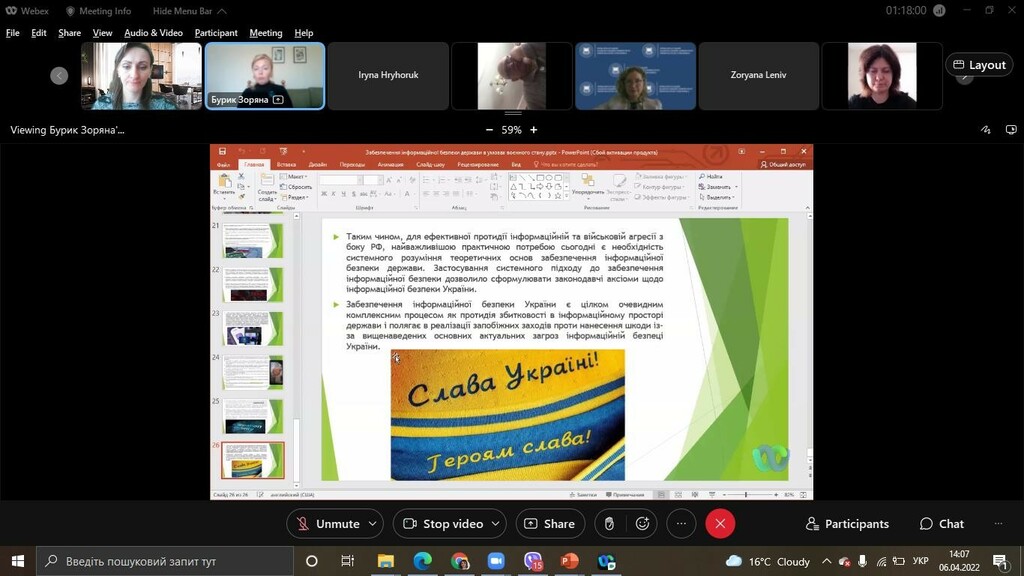Viewport: 1024px width, 576px height.
Task: Click the Layout button
Action: click(x=979, y=65)
